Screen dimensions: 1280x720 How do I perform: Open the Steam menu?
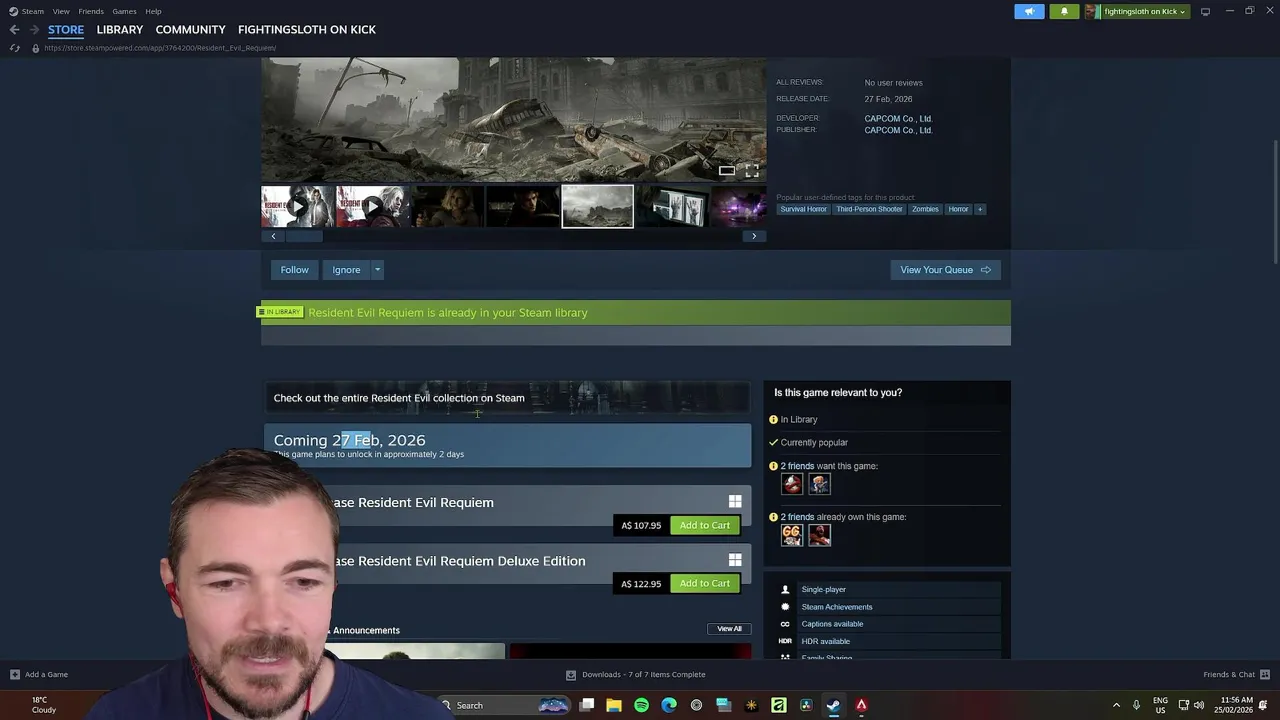[27, 11]
